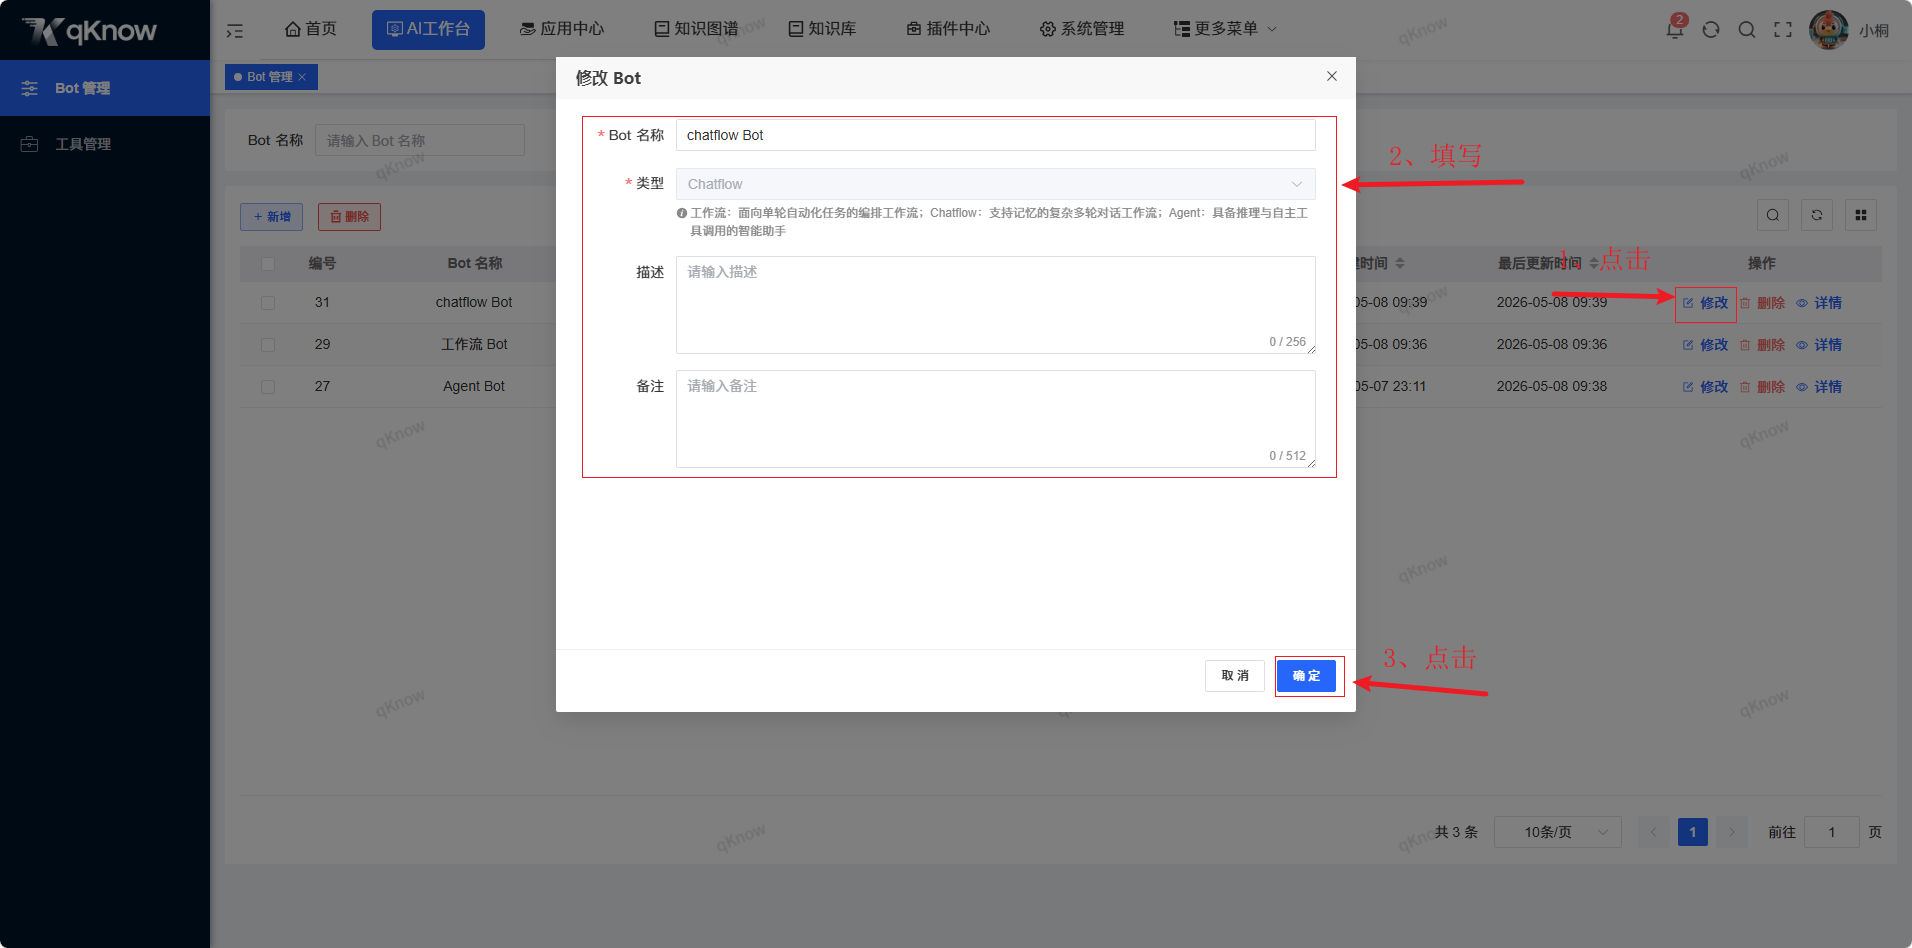1912x948 pixels.
Task: Refresh the Bot table list
Action: (1817, 215)
